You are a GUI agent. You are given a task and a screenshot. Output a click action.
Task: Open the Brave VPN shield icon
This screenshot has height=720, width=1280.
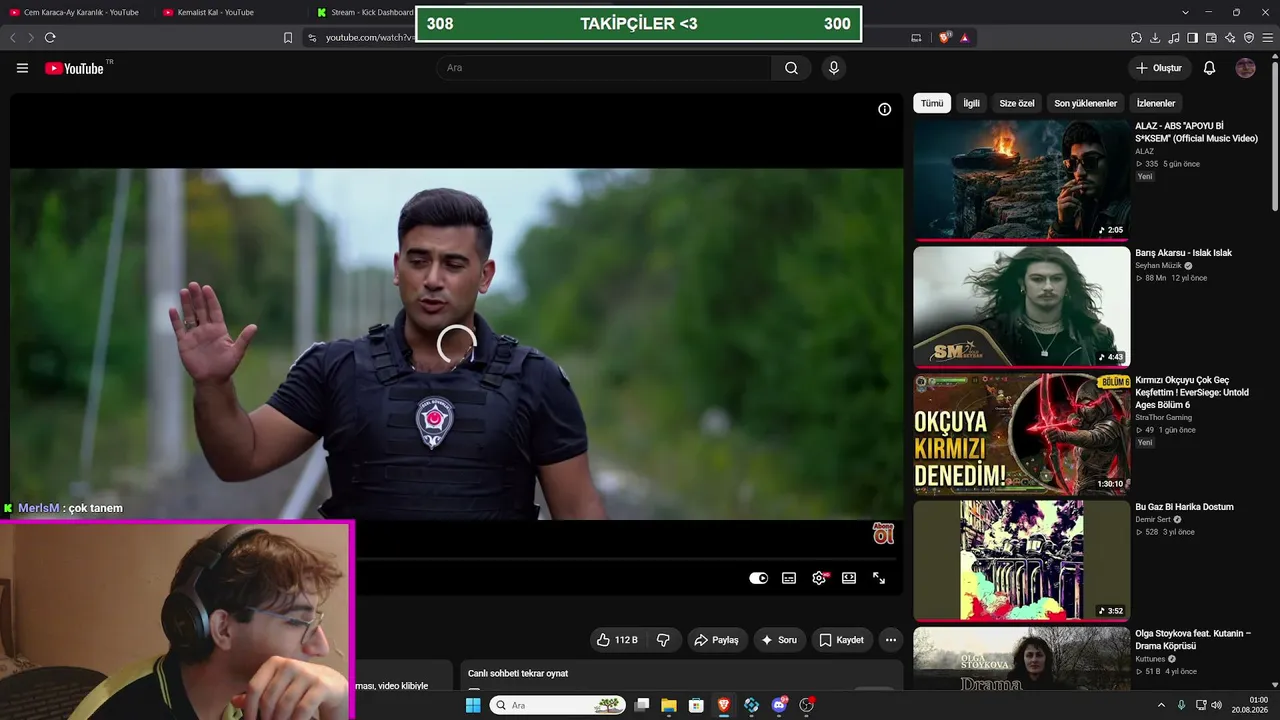[x=1248, y=38]
